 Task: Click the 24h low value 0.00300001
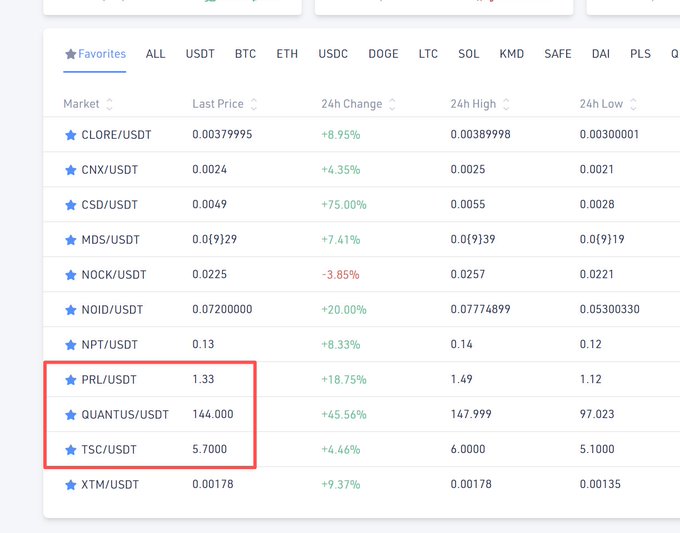tap(609, 134)
